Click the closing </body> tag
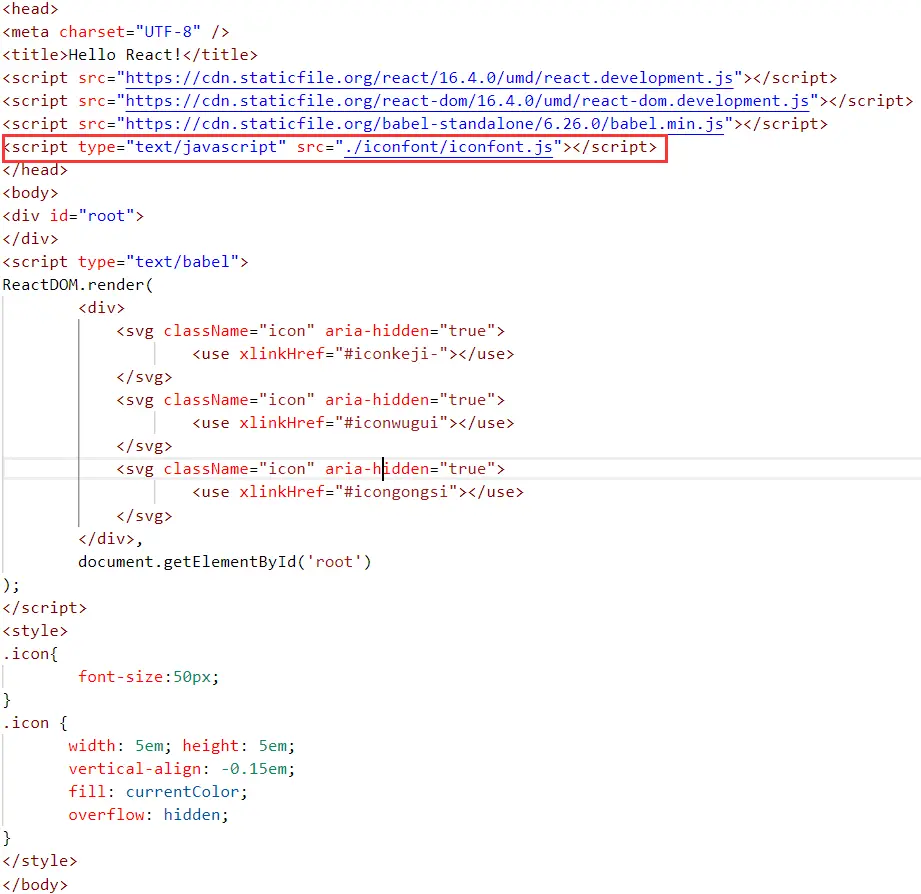Viewport: 921px width, 894px height. click(35, 885)
